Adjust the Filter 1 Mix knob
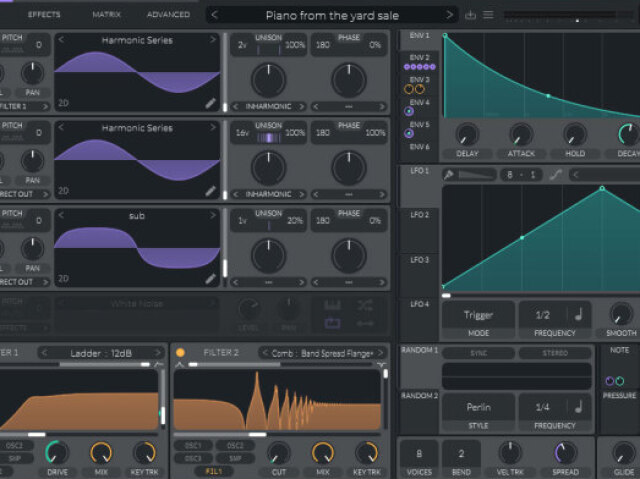This screenshot has height=479, width=640. click(x=101, y=452)
